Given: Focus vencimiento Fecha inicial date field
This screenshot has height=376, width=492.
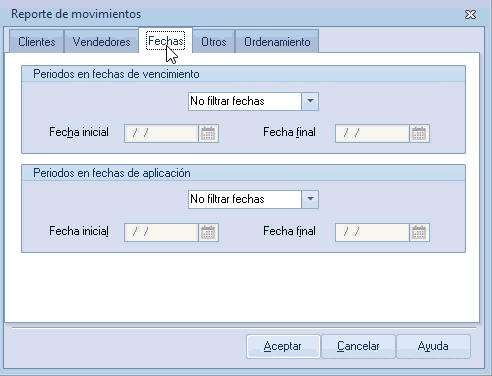Looking at the screenshot, I should (161, 134).
